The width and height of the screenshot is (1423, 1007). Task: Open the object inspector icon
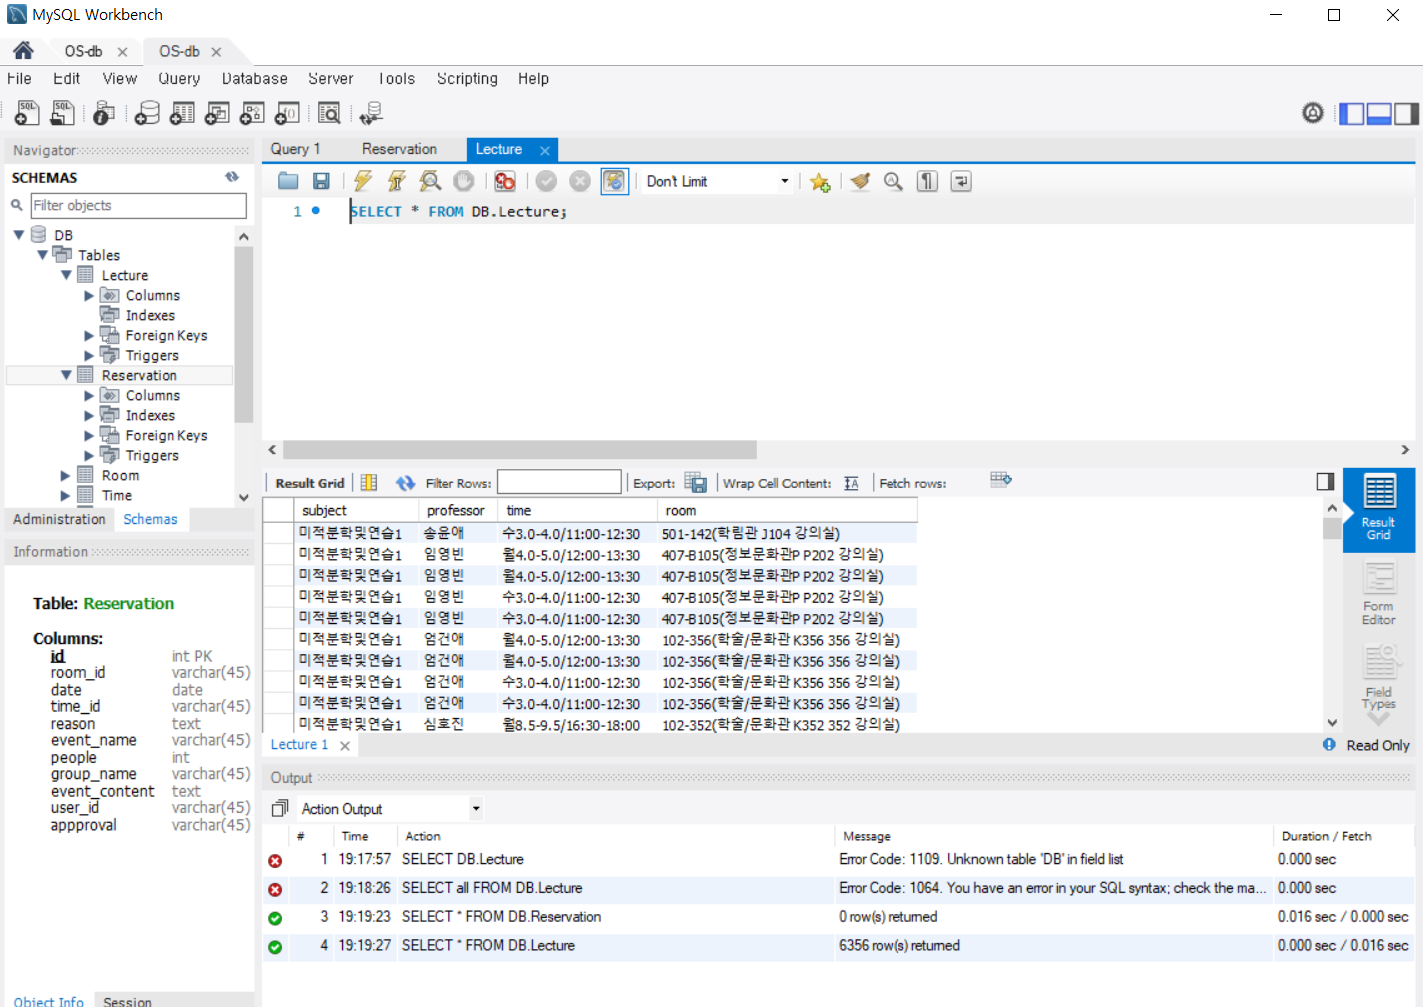point(104,113)
